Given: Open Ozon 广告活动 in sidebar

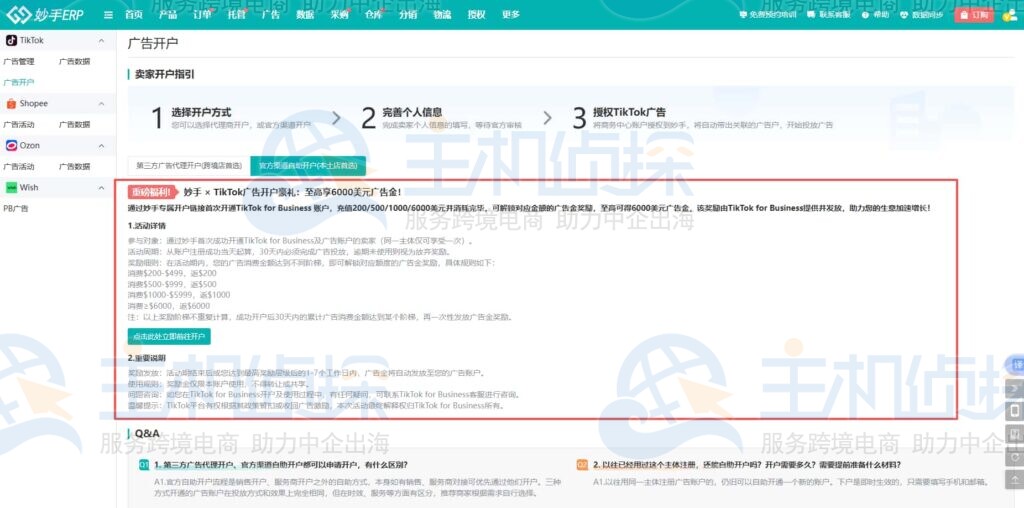Looking at the screenshot, I should click(x=19, y=167).
